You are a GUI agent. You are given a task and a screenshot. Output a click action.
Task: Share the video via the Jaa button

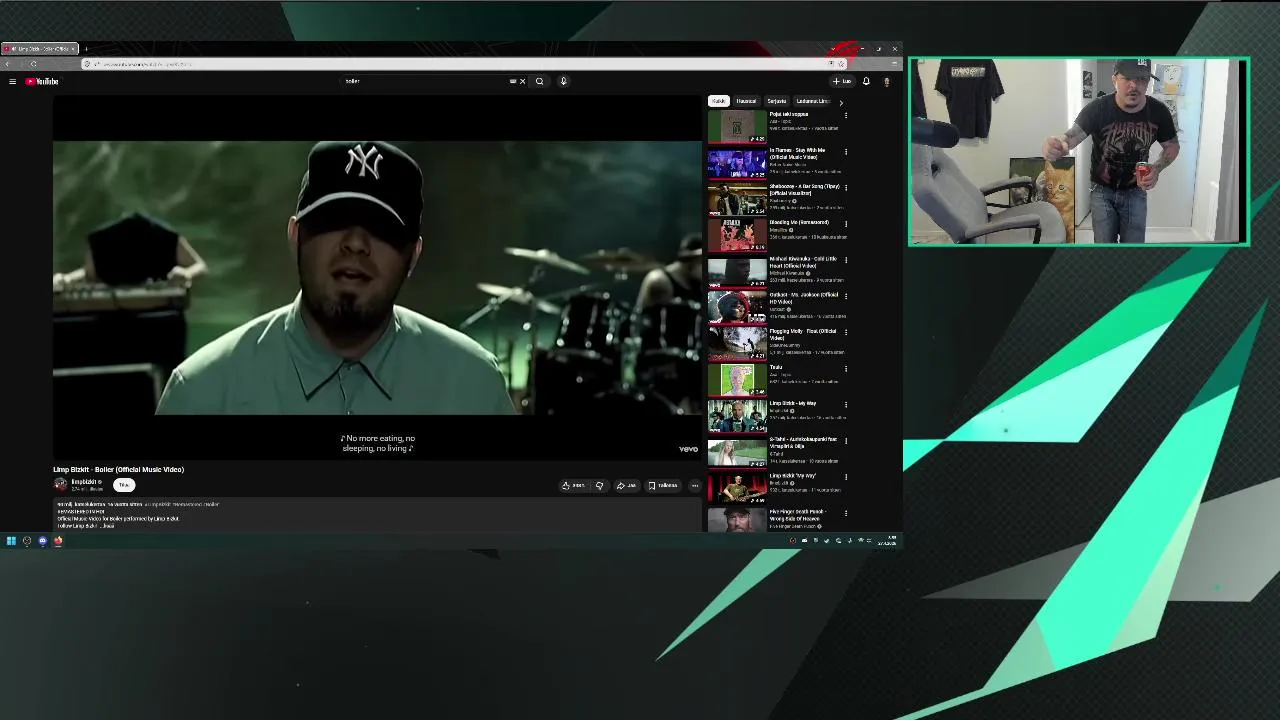tap(627, 485)
